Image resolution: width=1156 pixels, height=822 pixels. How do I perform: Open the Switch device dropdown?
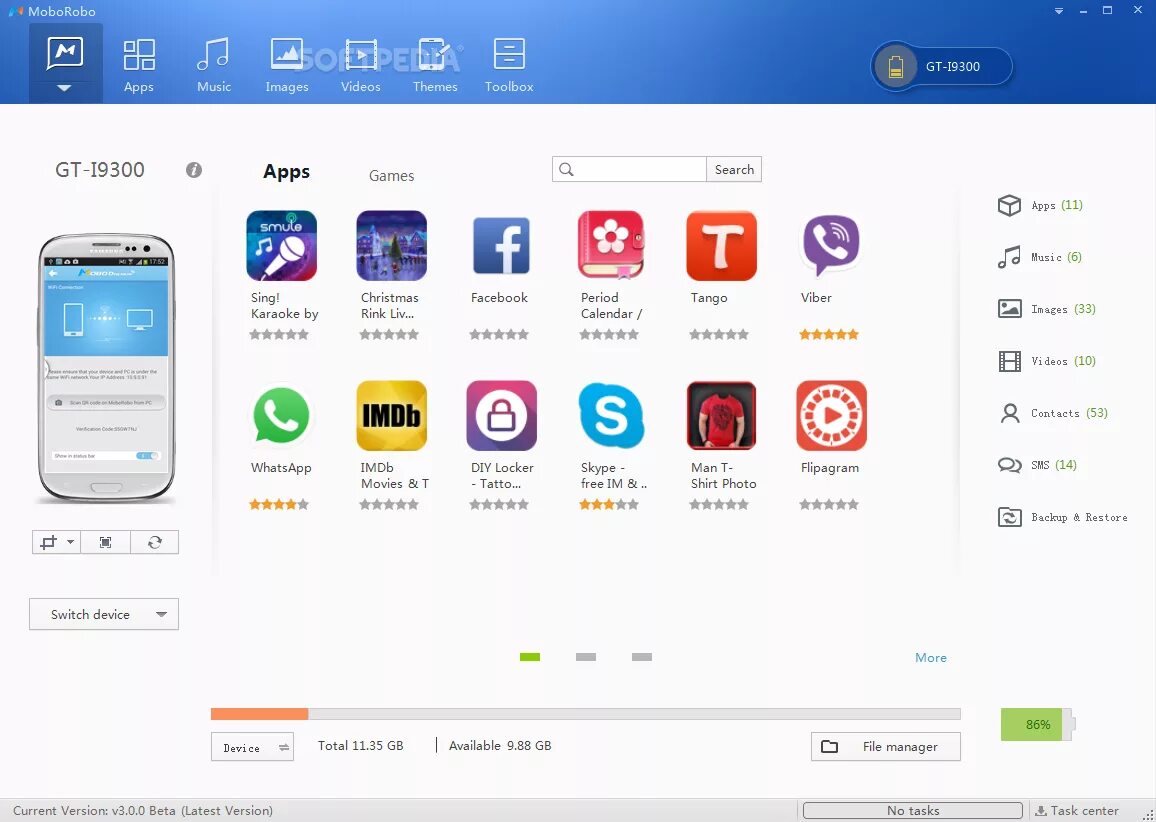[x=104, y=614]
